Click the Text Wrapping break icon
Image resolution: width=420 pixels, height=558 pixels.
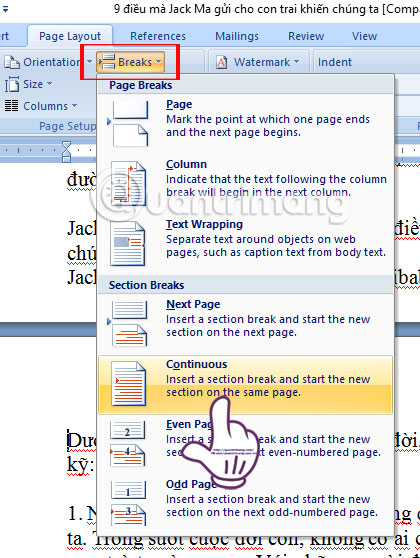tap(128, 243)
